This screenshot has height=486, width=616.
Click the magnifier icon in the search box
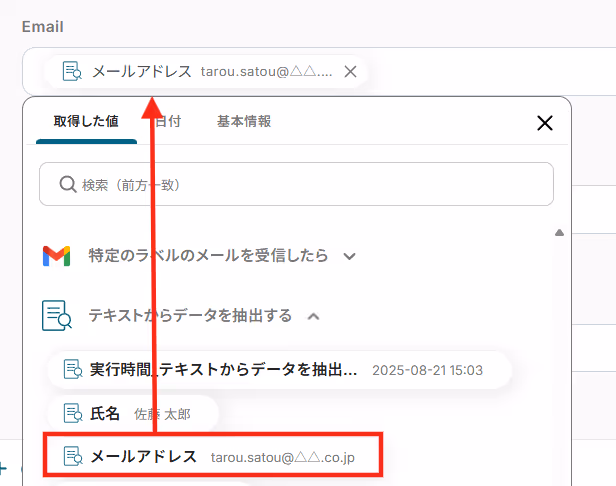coord(68,184)
